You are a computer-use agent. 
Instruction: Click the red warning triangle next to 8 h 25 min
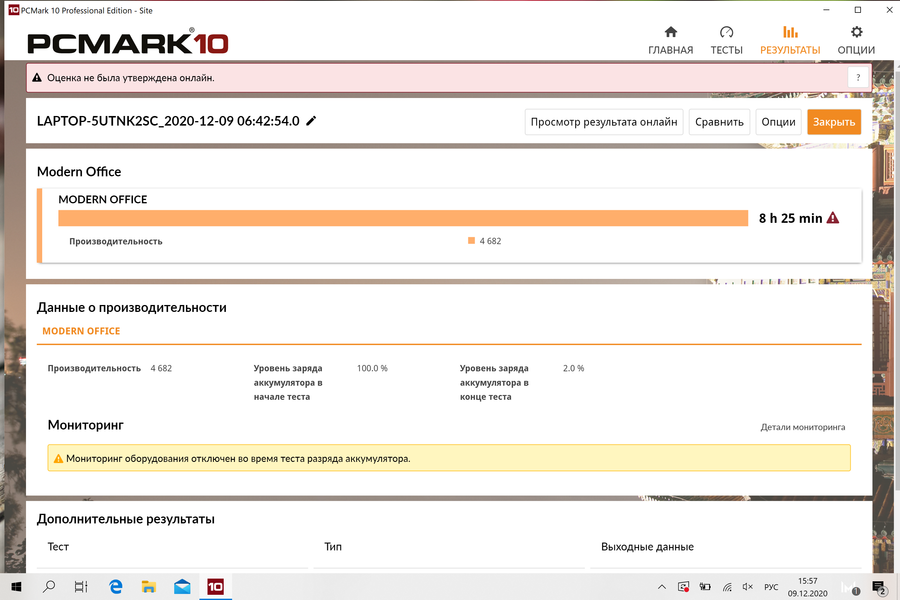coord(833,218)
